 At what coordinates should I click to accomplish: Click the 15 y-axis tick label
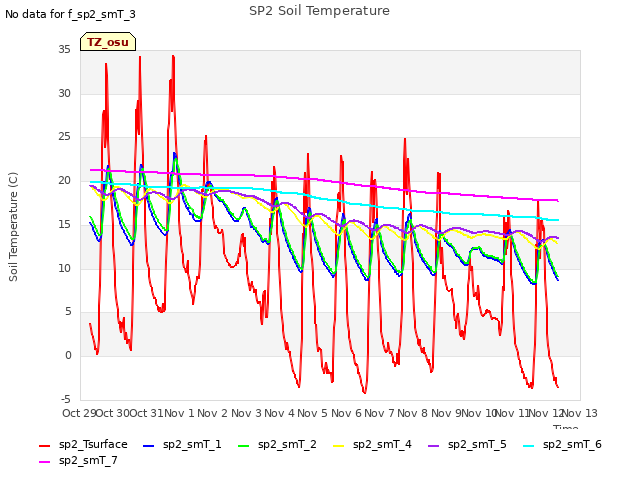64,224
